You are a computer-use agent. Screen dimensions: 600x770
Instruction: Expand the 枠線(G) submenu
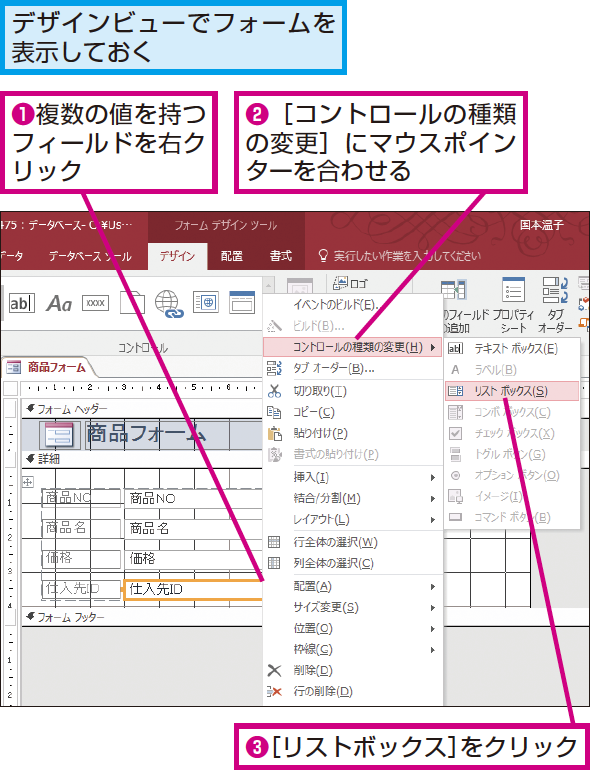353,650
